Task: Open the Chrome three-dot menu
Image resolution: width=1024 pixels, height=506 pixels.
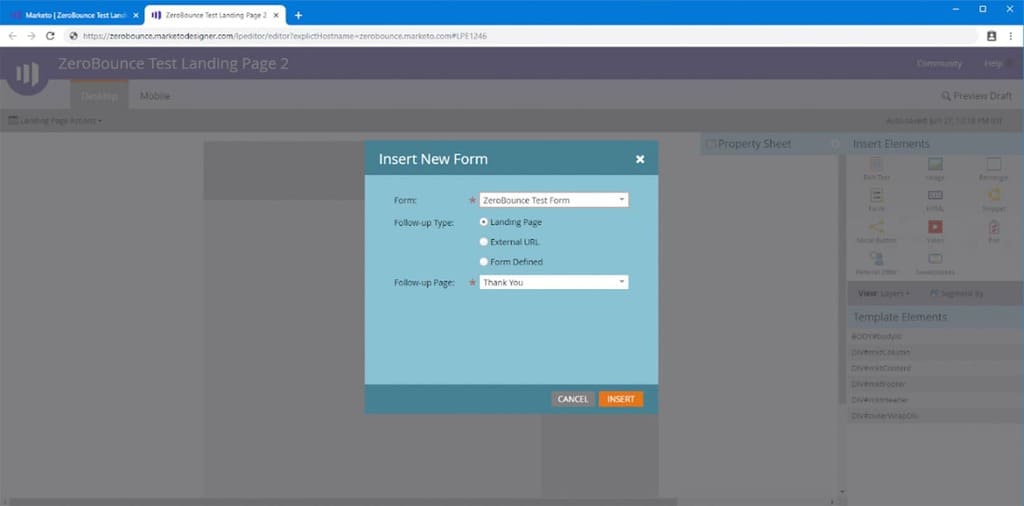Action: point(1010,36)
